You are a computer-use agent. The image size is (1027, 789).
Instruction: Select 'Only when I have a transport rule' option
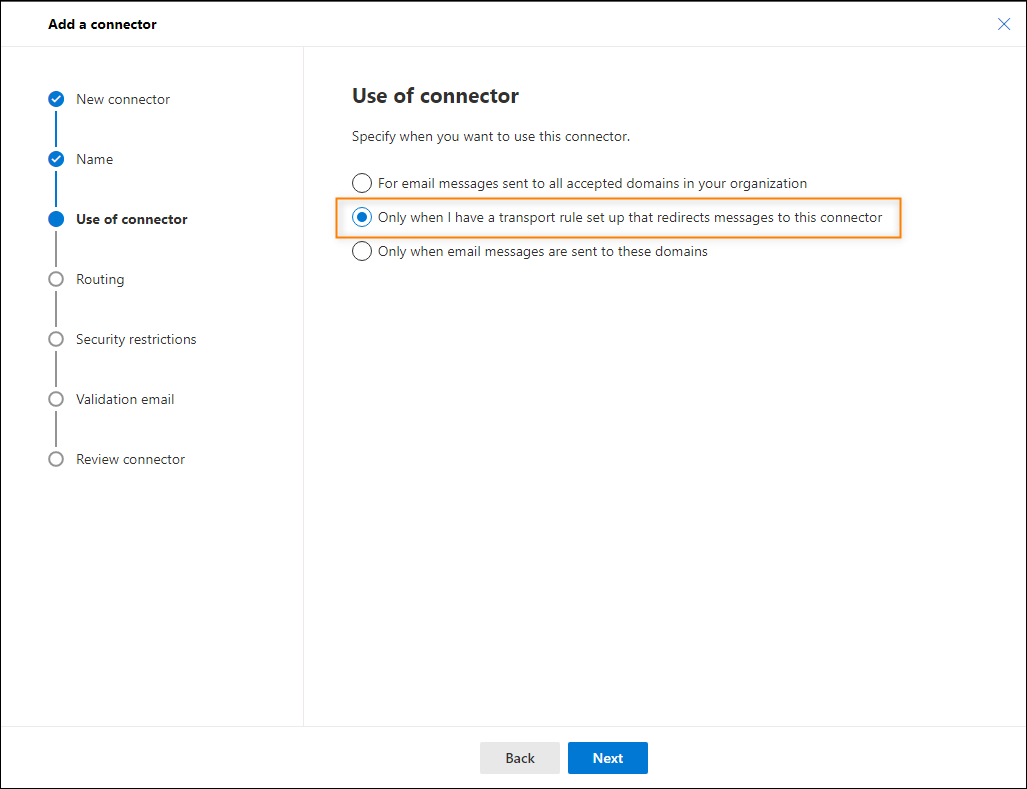point(362,217)
